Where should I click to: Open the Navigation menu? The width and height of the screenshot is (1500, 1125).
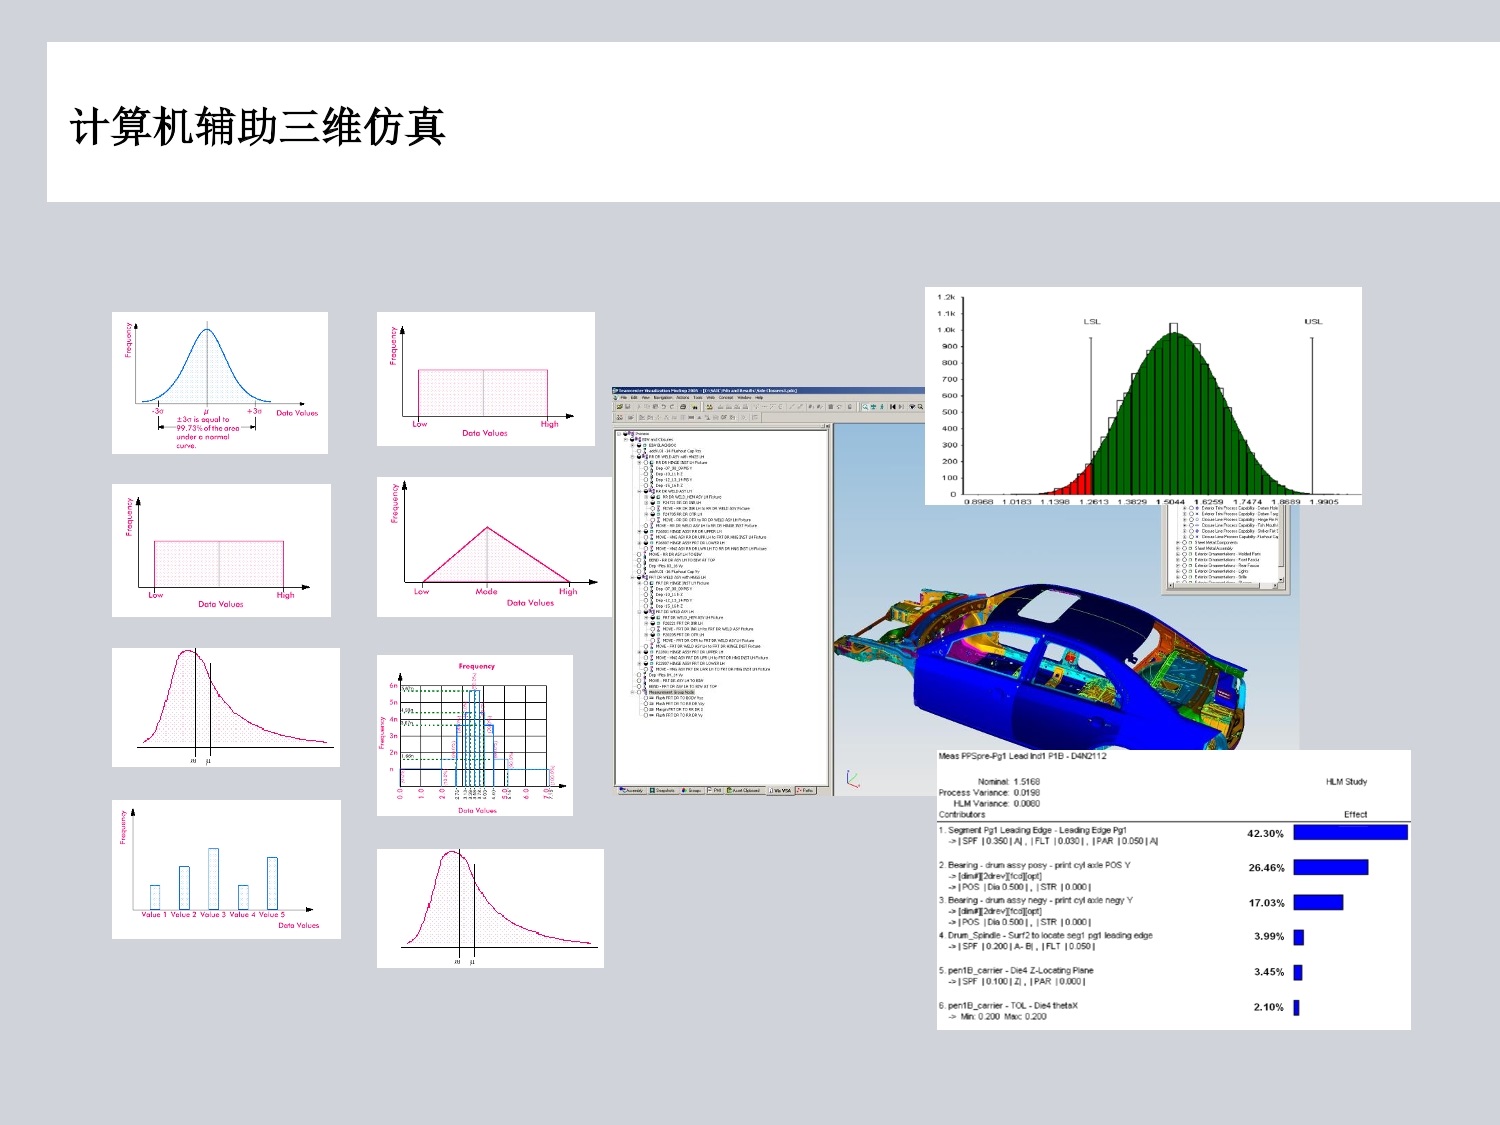663,397
